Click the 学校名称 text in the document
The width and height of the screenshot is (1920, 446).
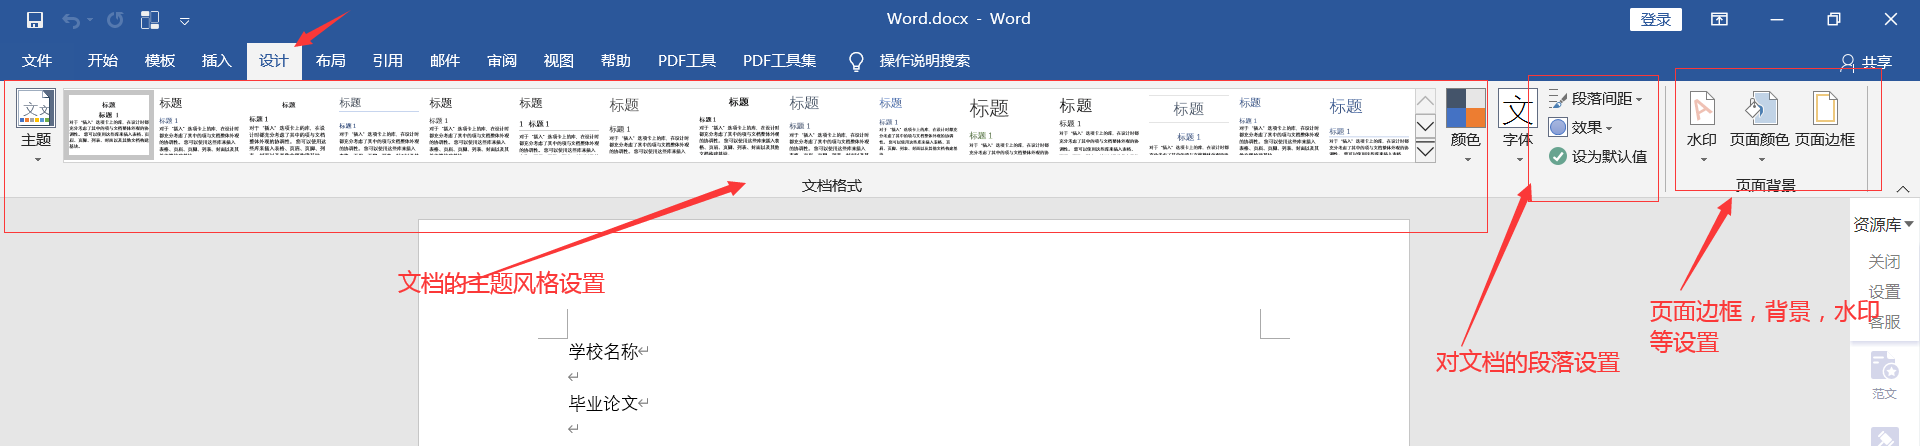pos(603,352)
